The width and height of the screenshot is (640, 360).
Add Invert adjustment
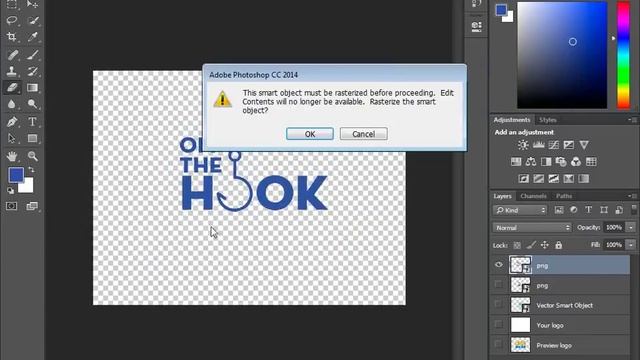[x=523, y=179]
